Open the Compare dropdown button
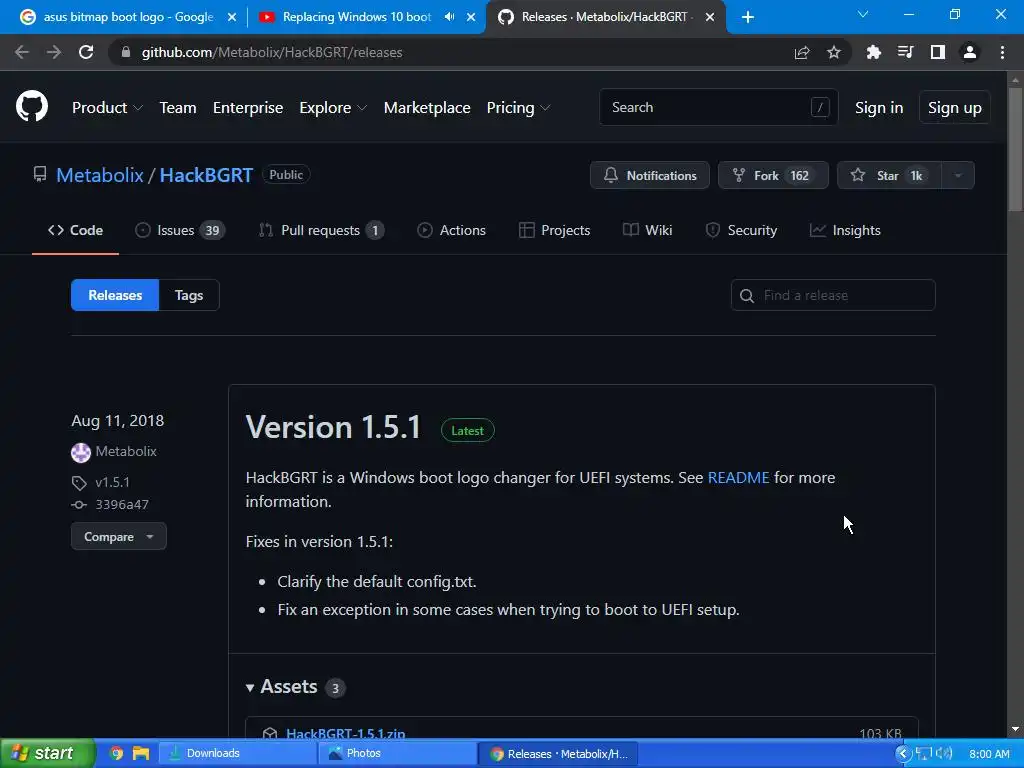Screen dimensions: 1024x768 pos(119,537)
